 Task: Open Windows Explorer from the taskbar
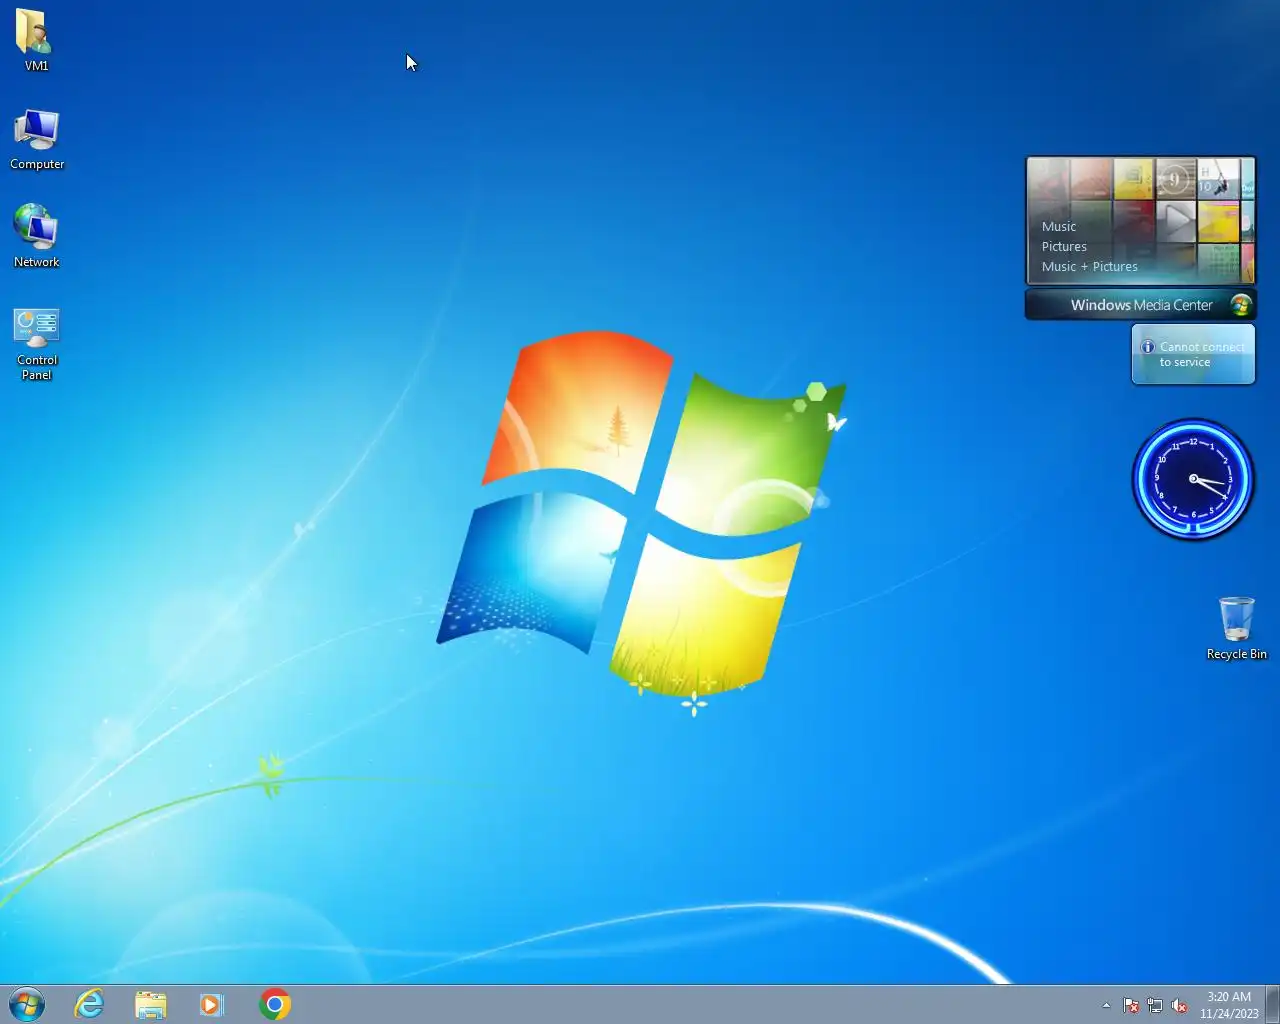(151, 1004)
